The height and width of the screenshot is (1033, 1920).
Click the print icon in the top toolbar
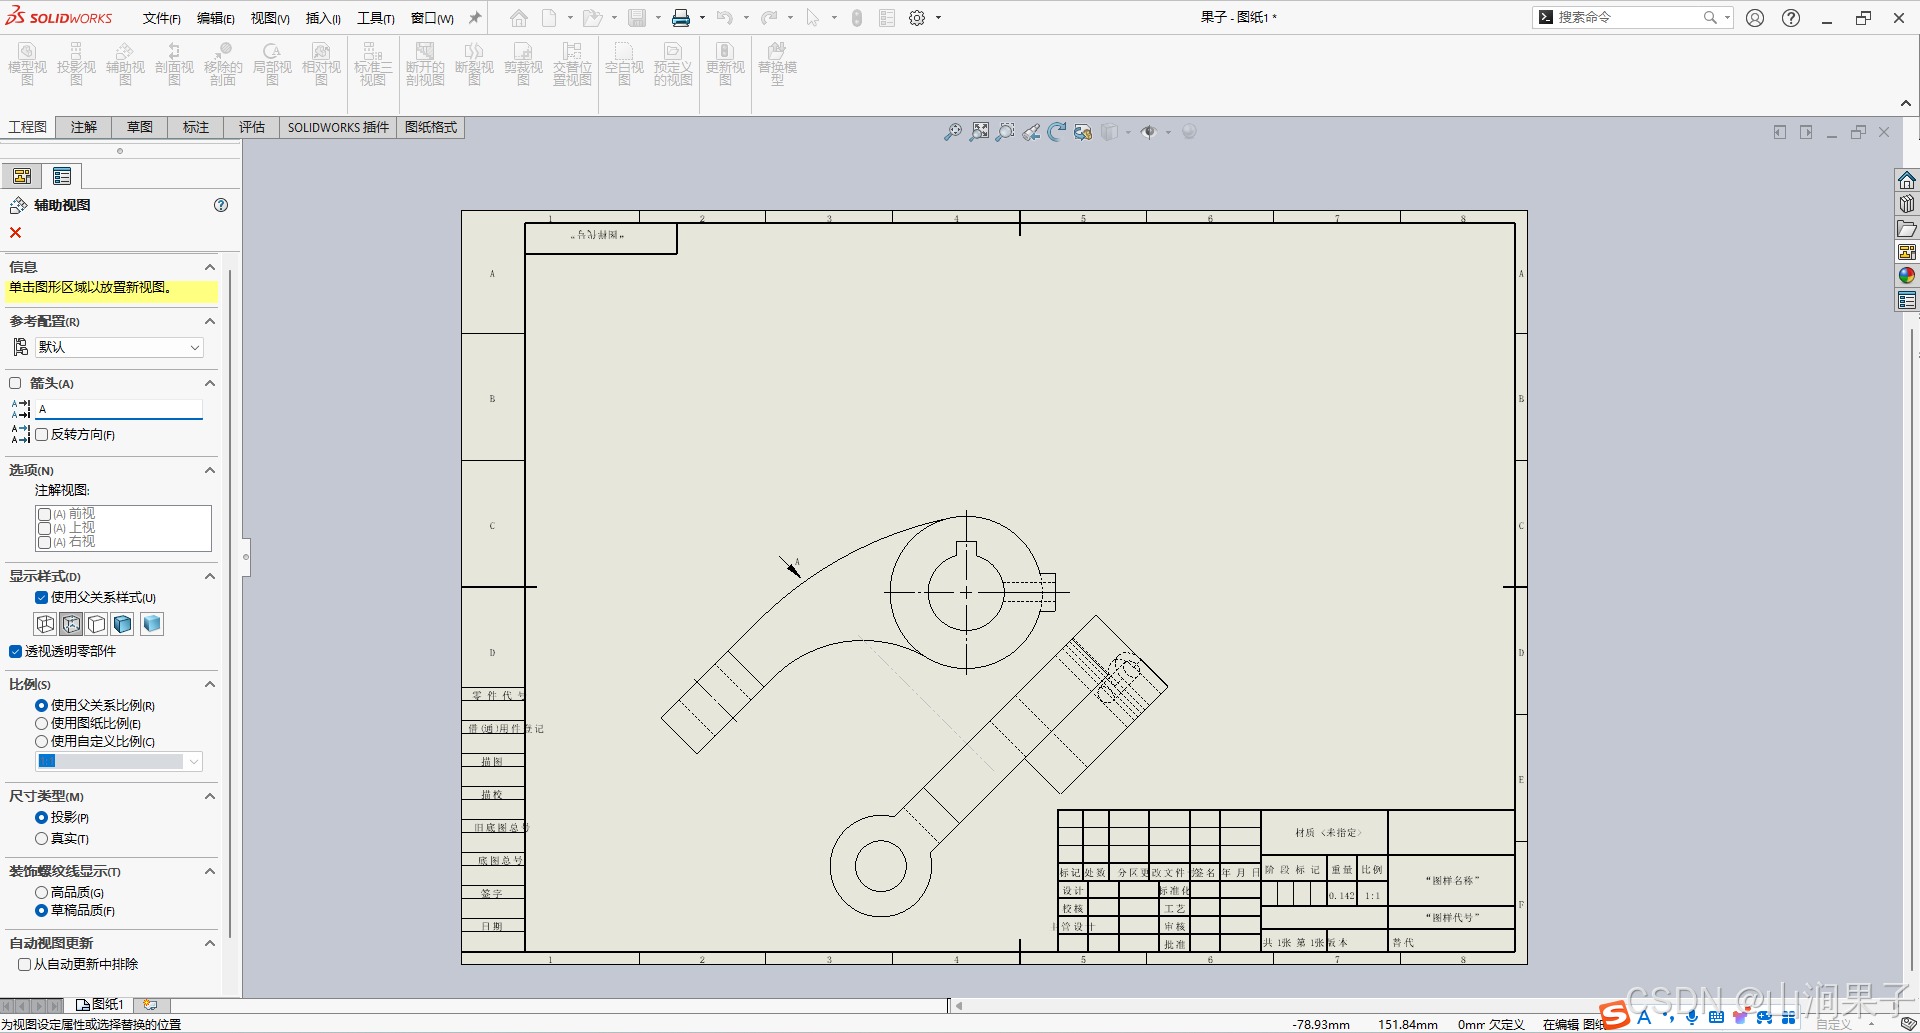681,18
